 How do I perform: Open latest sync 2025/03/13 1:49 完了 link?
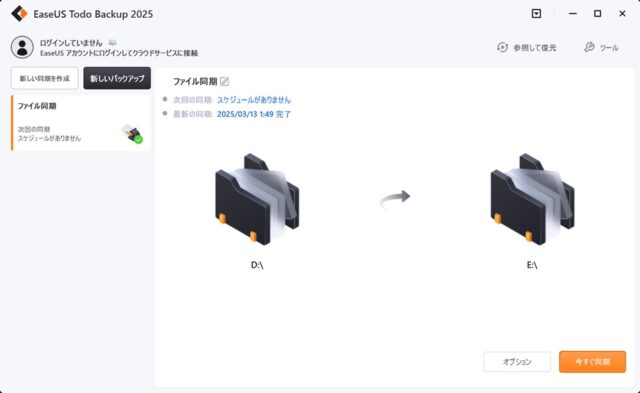(254, 114)
